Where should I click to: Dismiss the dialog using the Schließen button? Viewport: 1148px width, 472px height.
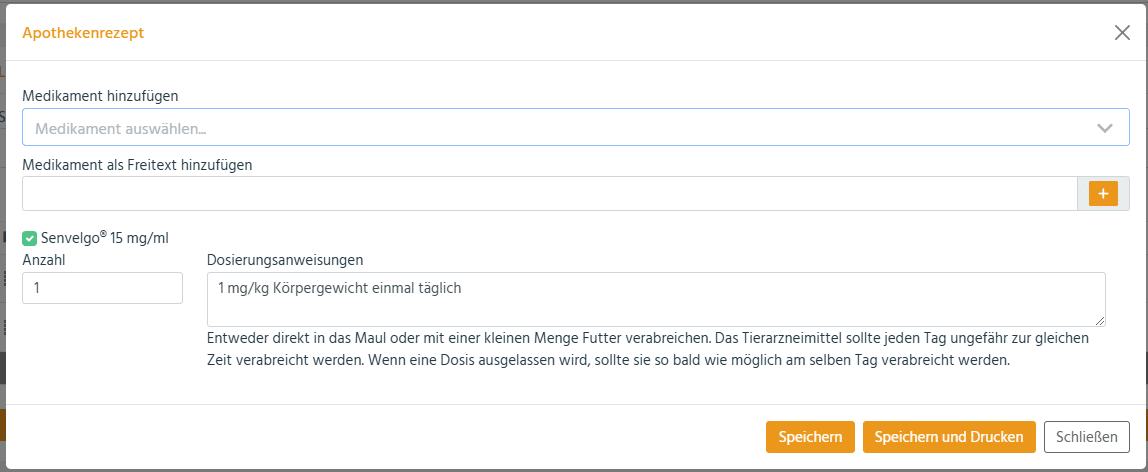(1086, 437)
